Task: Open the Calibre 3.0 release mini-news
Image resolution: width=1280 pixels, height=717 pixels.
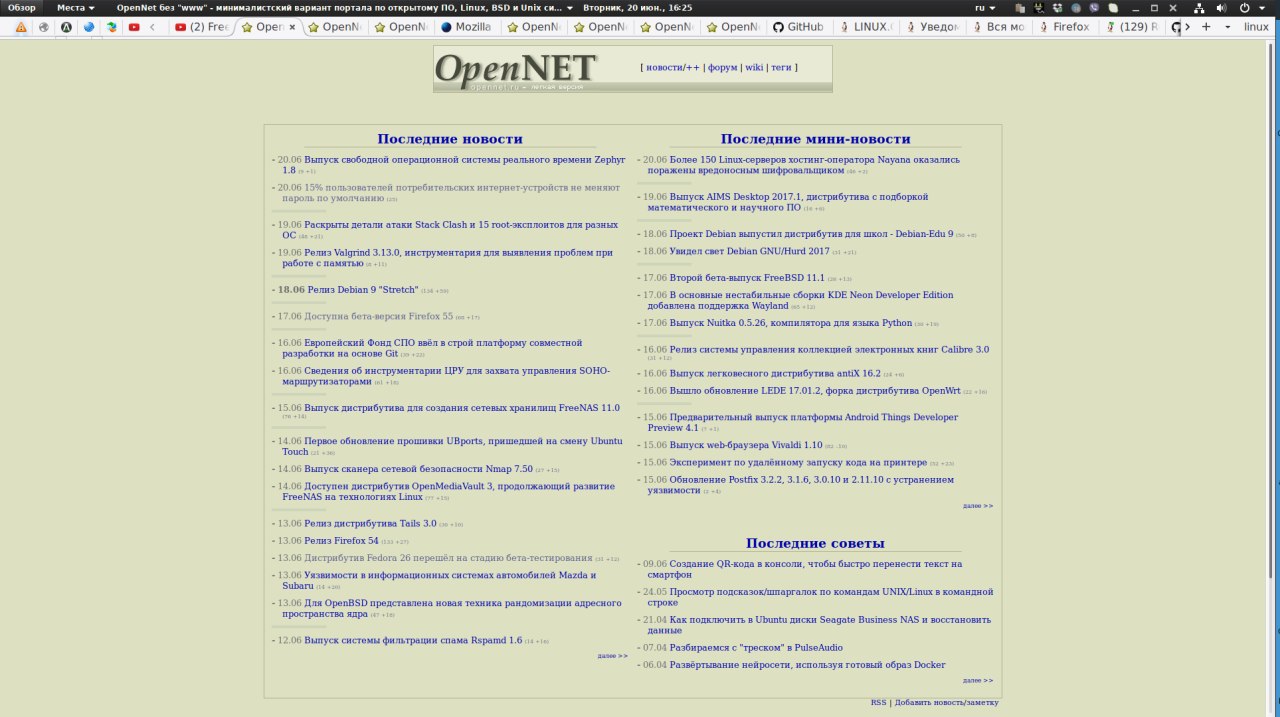Action: click(x=829, y=350)
